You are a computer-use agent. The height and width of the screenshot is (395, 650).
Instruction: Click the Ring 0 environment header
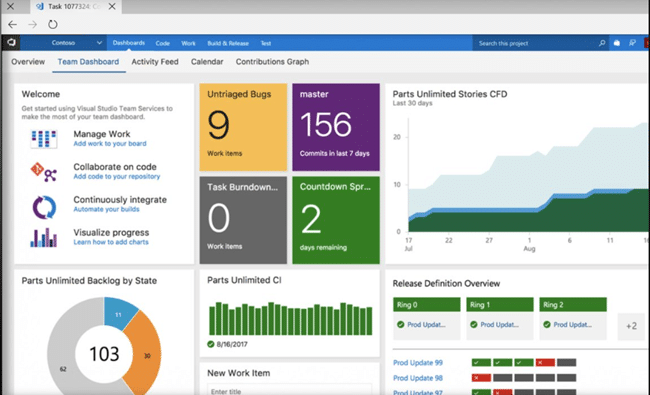(427, 305)
